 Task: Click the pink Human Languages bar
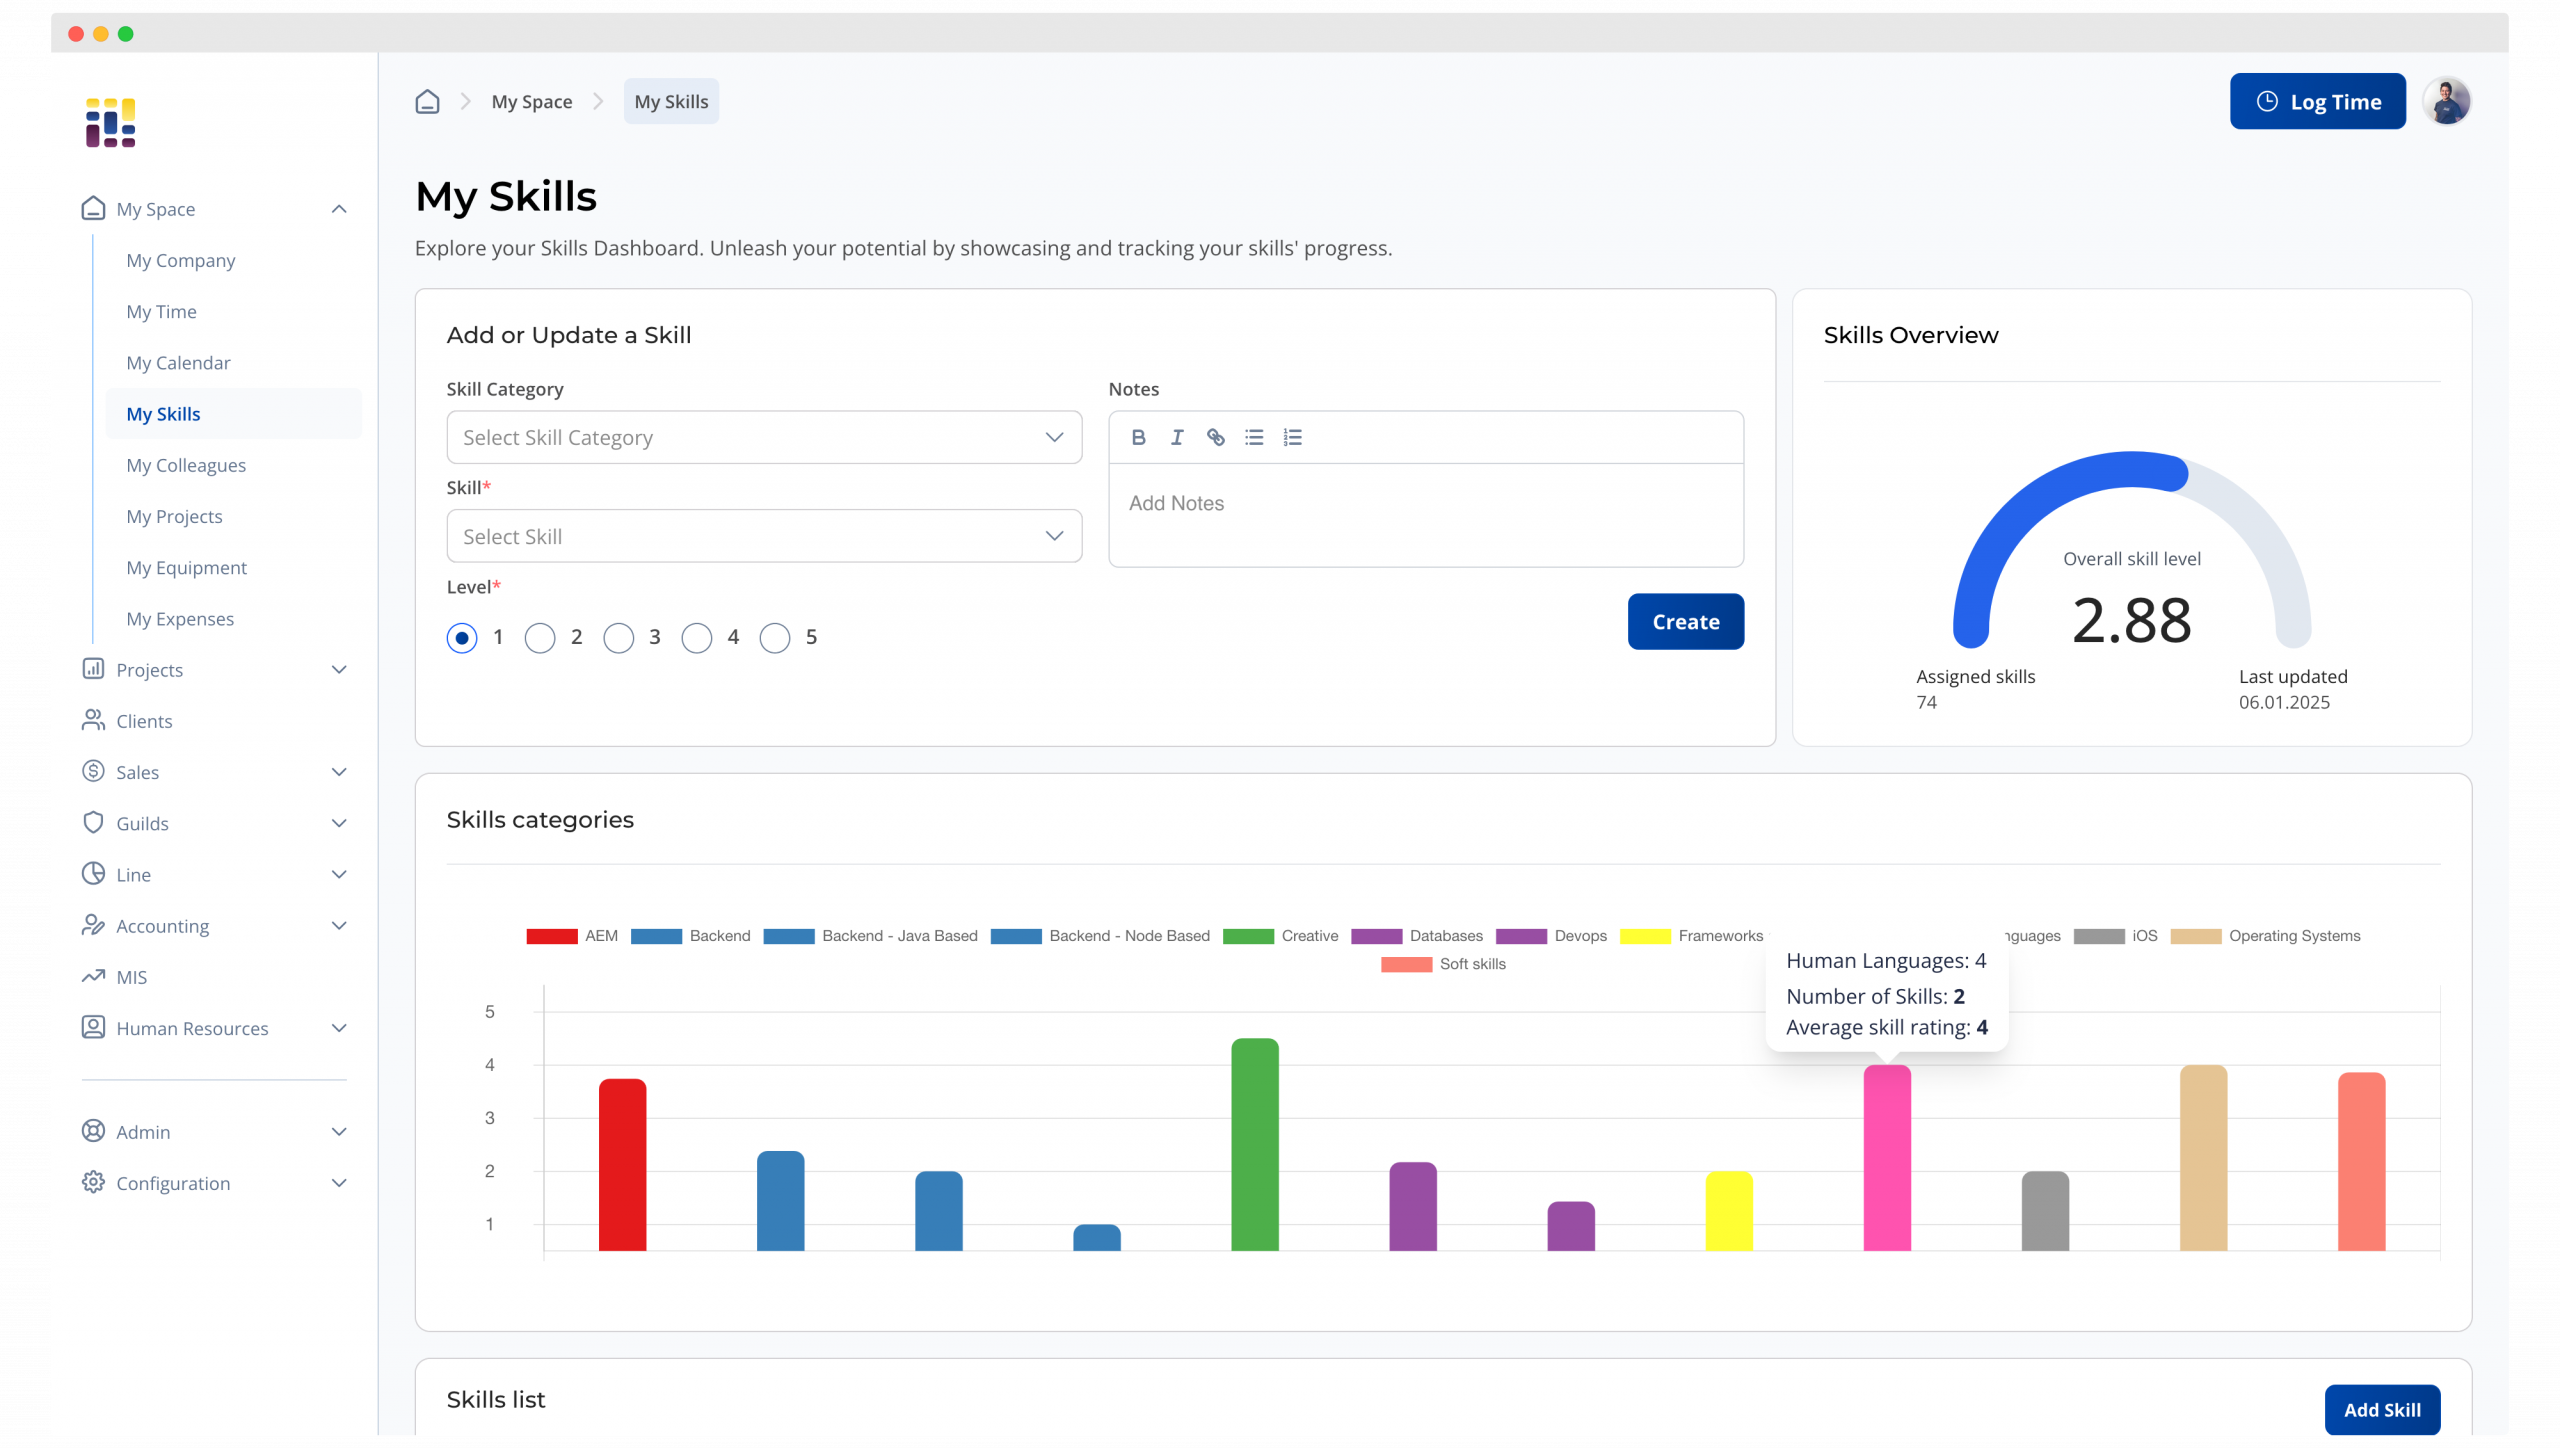point(1887,1157)
